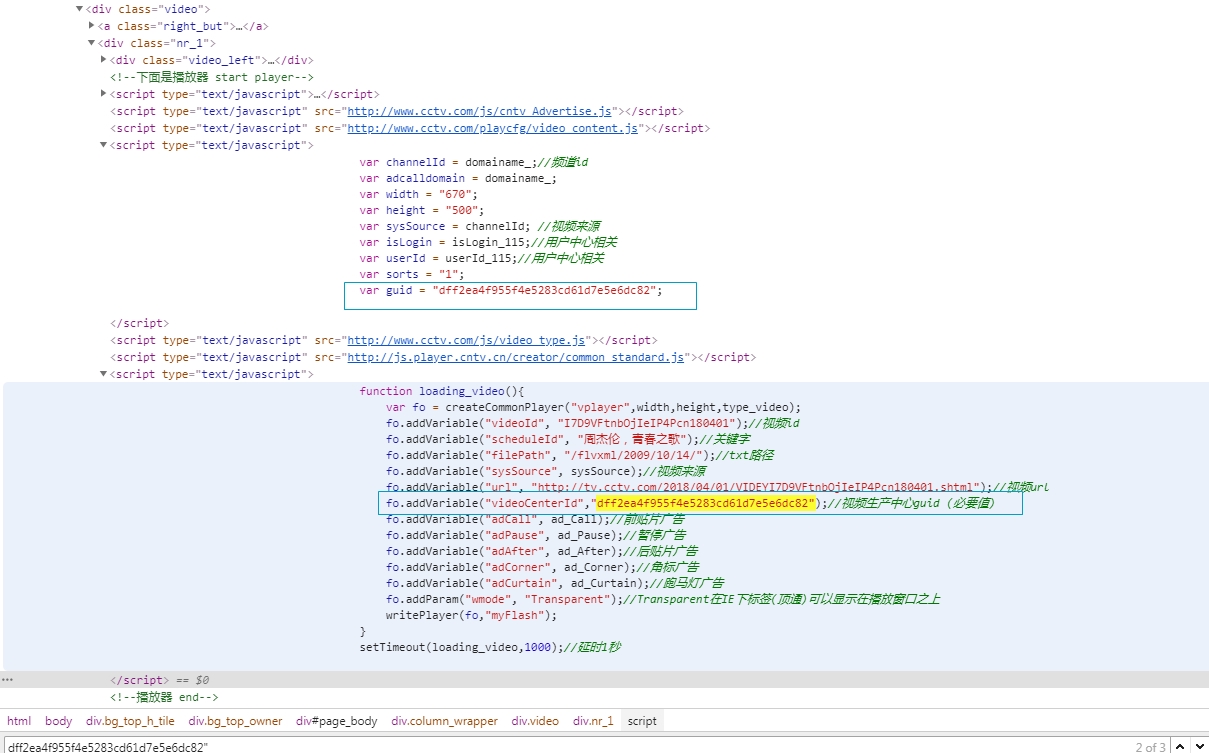
Task: Click the function loading_video(){ line
Action: pyautogui.click(x=442, y=391)
